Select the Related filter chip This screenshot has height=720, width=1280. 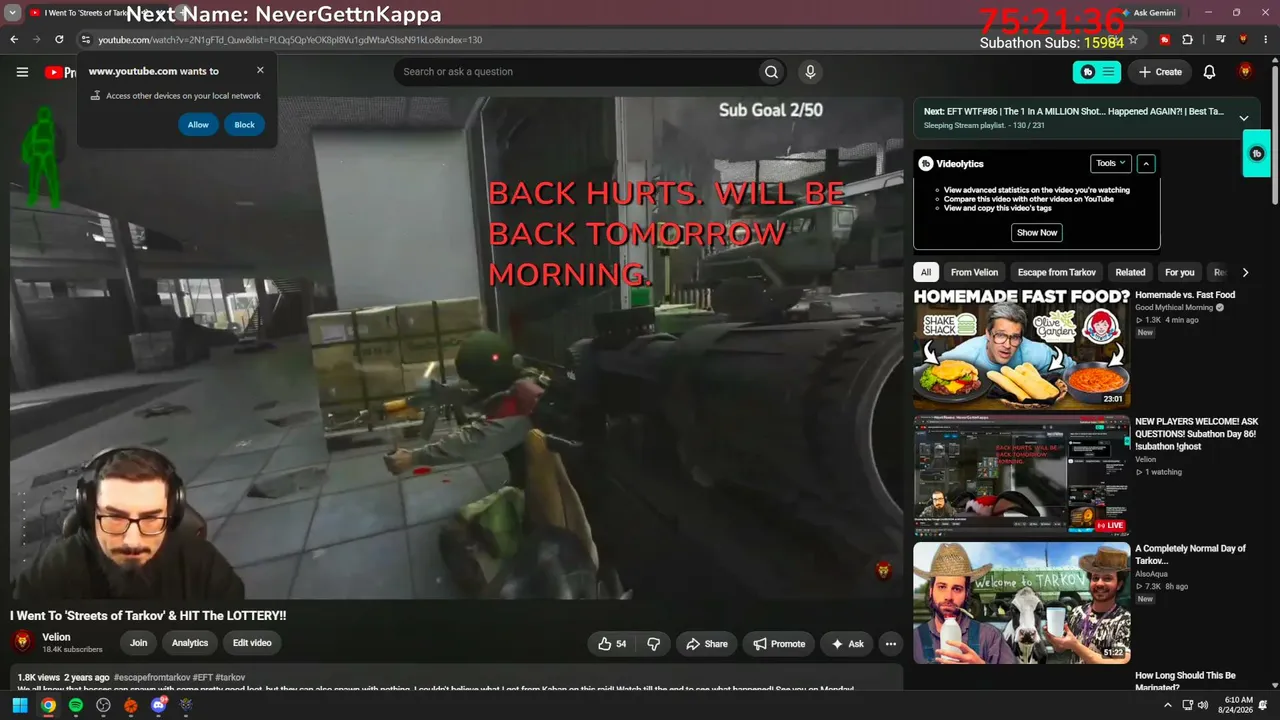[1130, 272]
